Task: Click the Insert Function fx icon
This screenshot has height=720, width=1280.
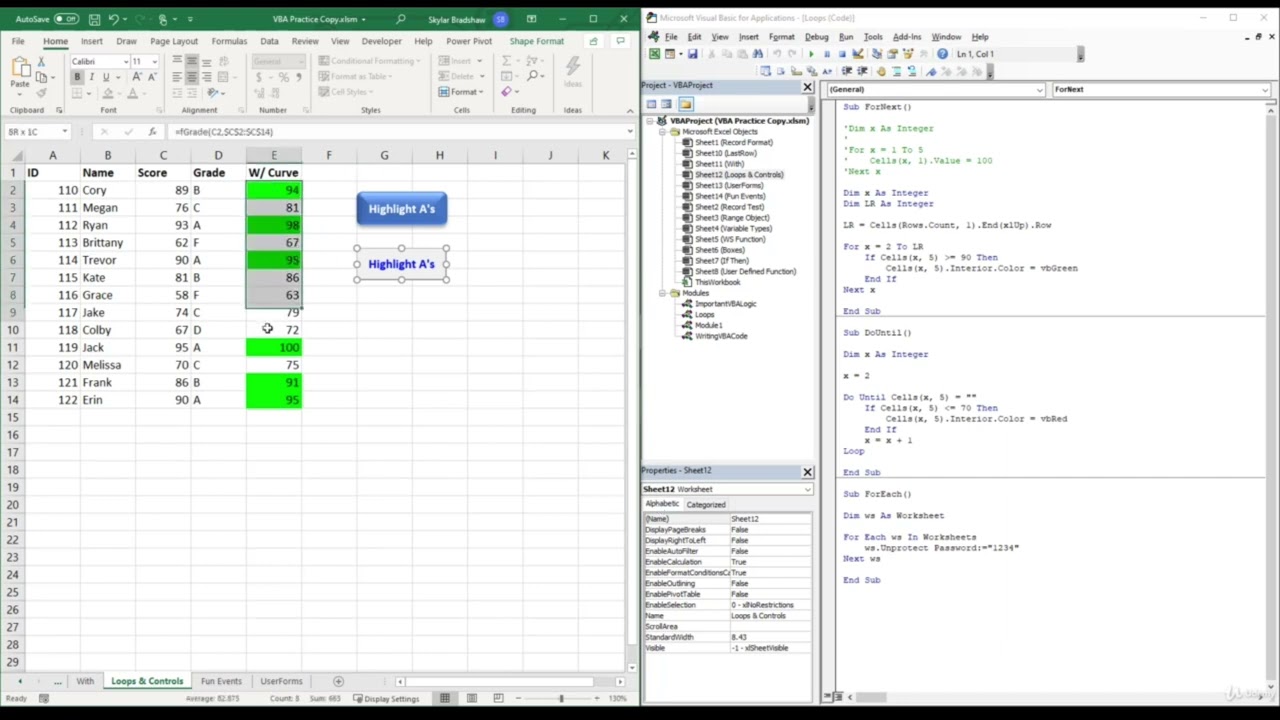Action: coord(152,131)
